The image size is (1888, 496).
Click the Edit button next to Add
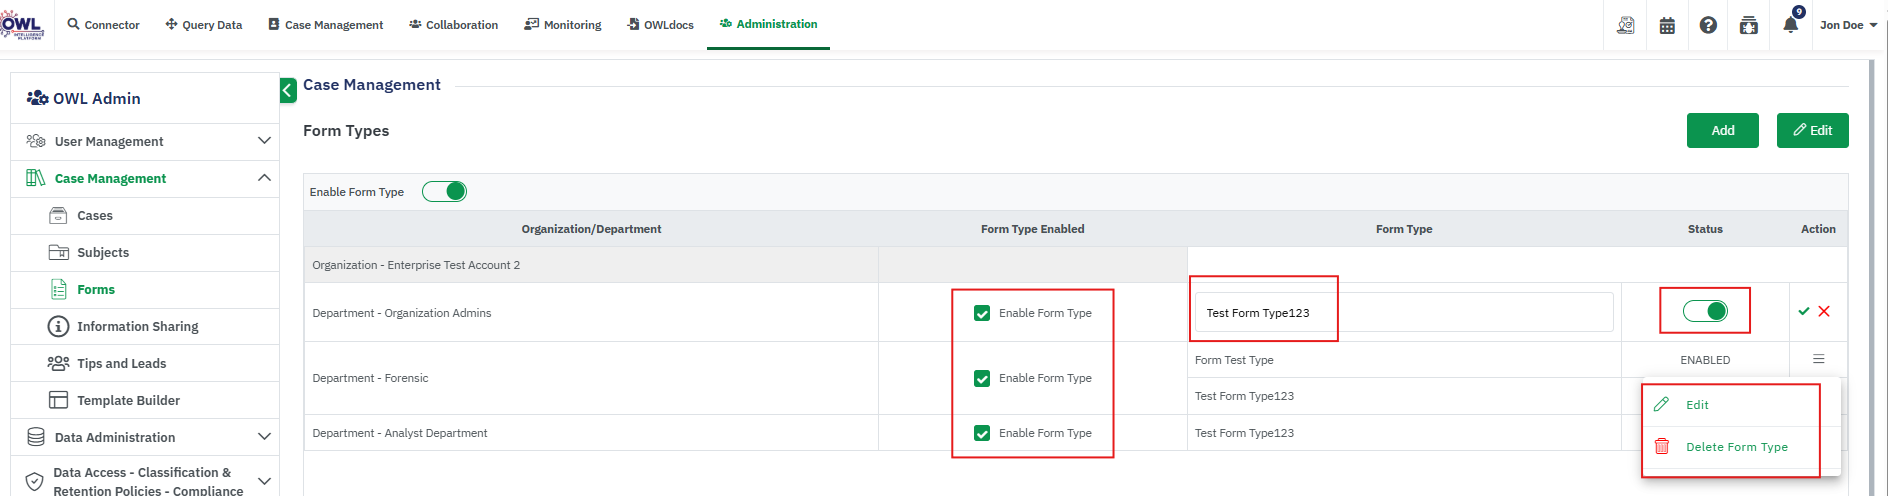[x=1812, y=130]
